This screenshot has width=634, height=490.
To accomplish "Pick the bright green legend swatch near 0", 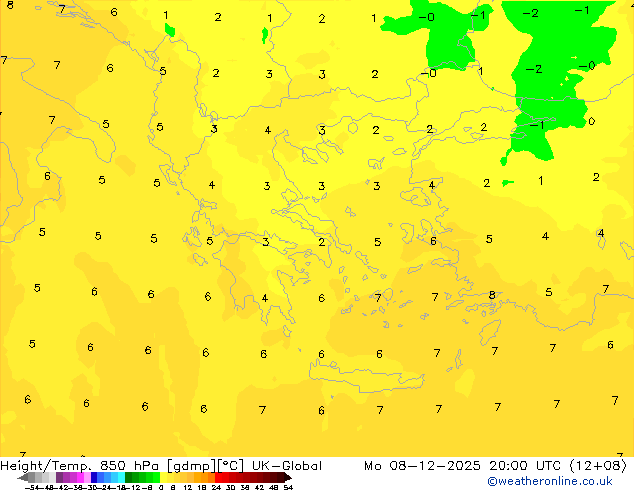I will 156,477.
